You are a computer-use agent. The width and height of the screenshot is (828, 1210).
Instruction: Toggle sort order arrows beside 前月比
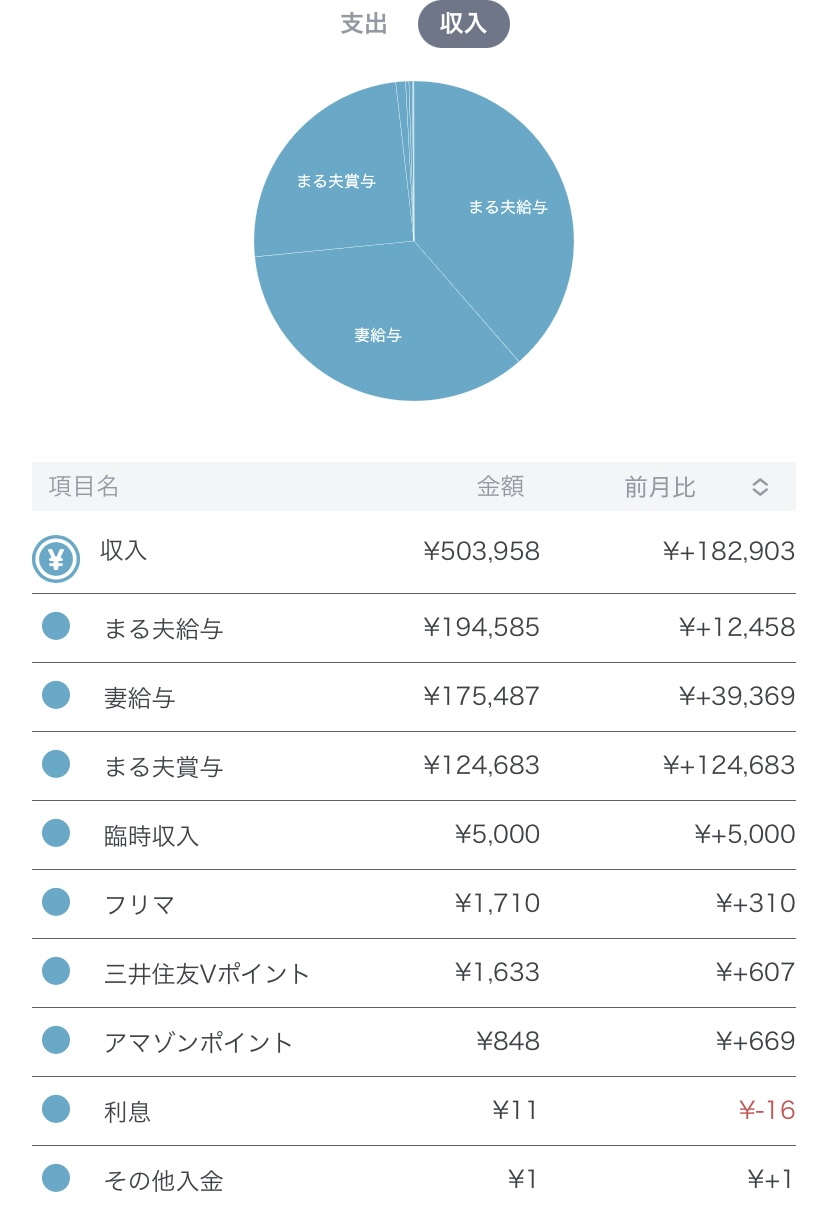click(x=760, y=487)
